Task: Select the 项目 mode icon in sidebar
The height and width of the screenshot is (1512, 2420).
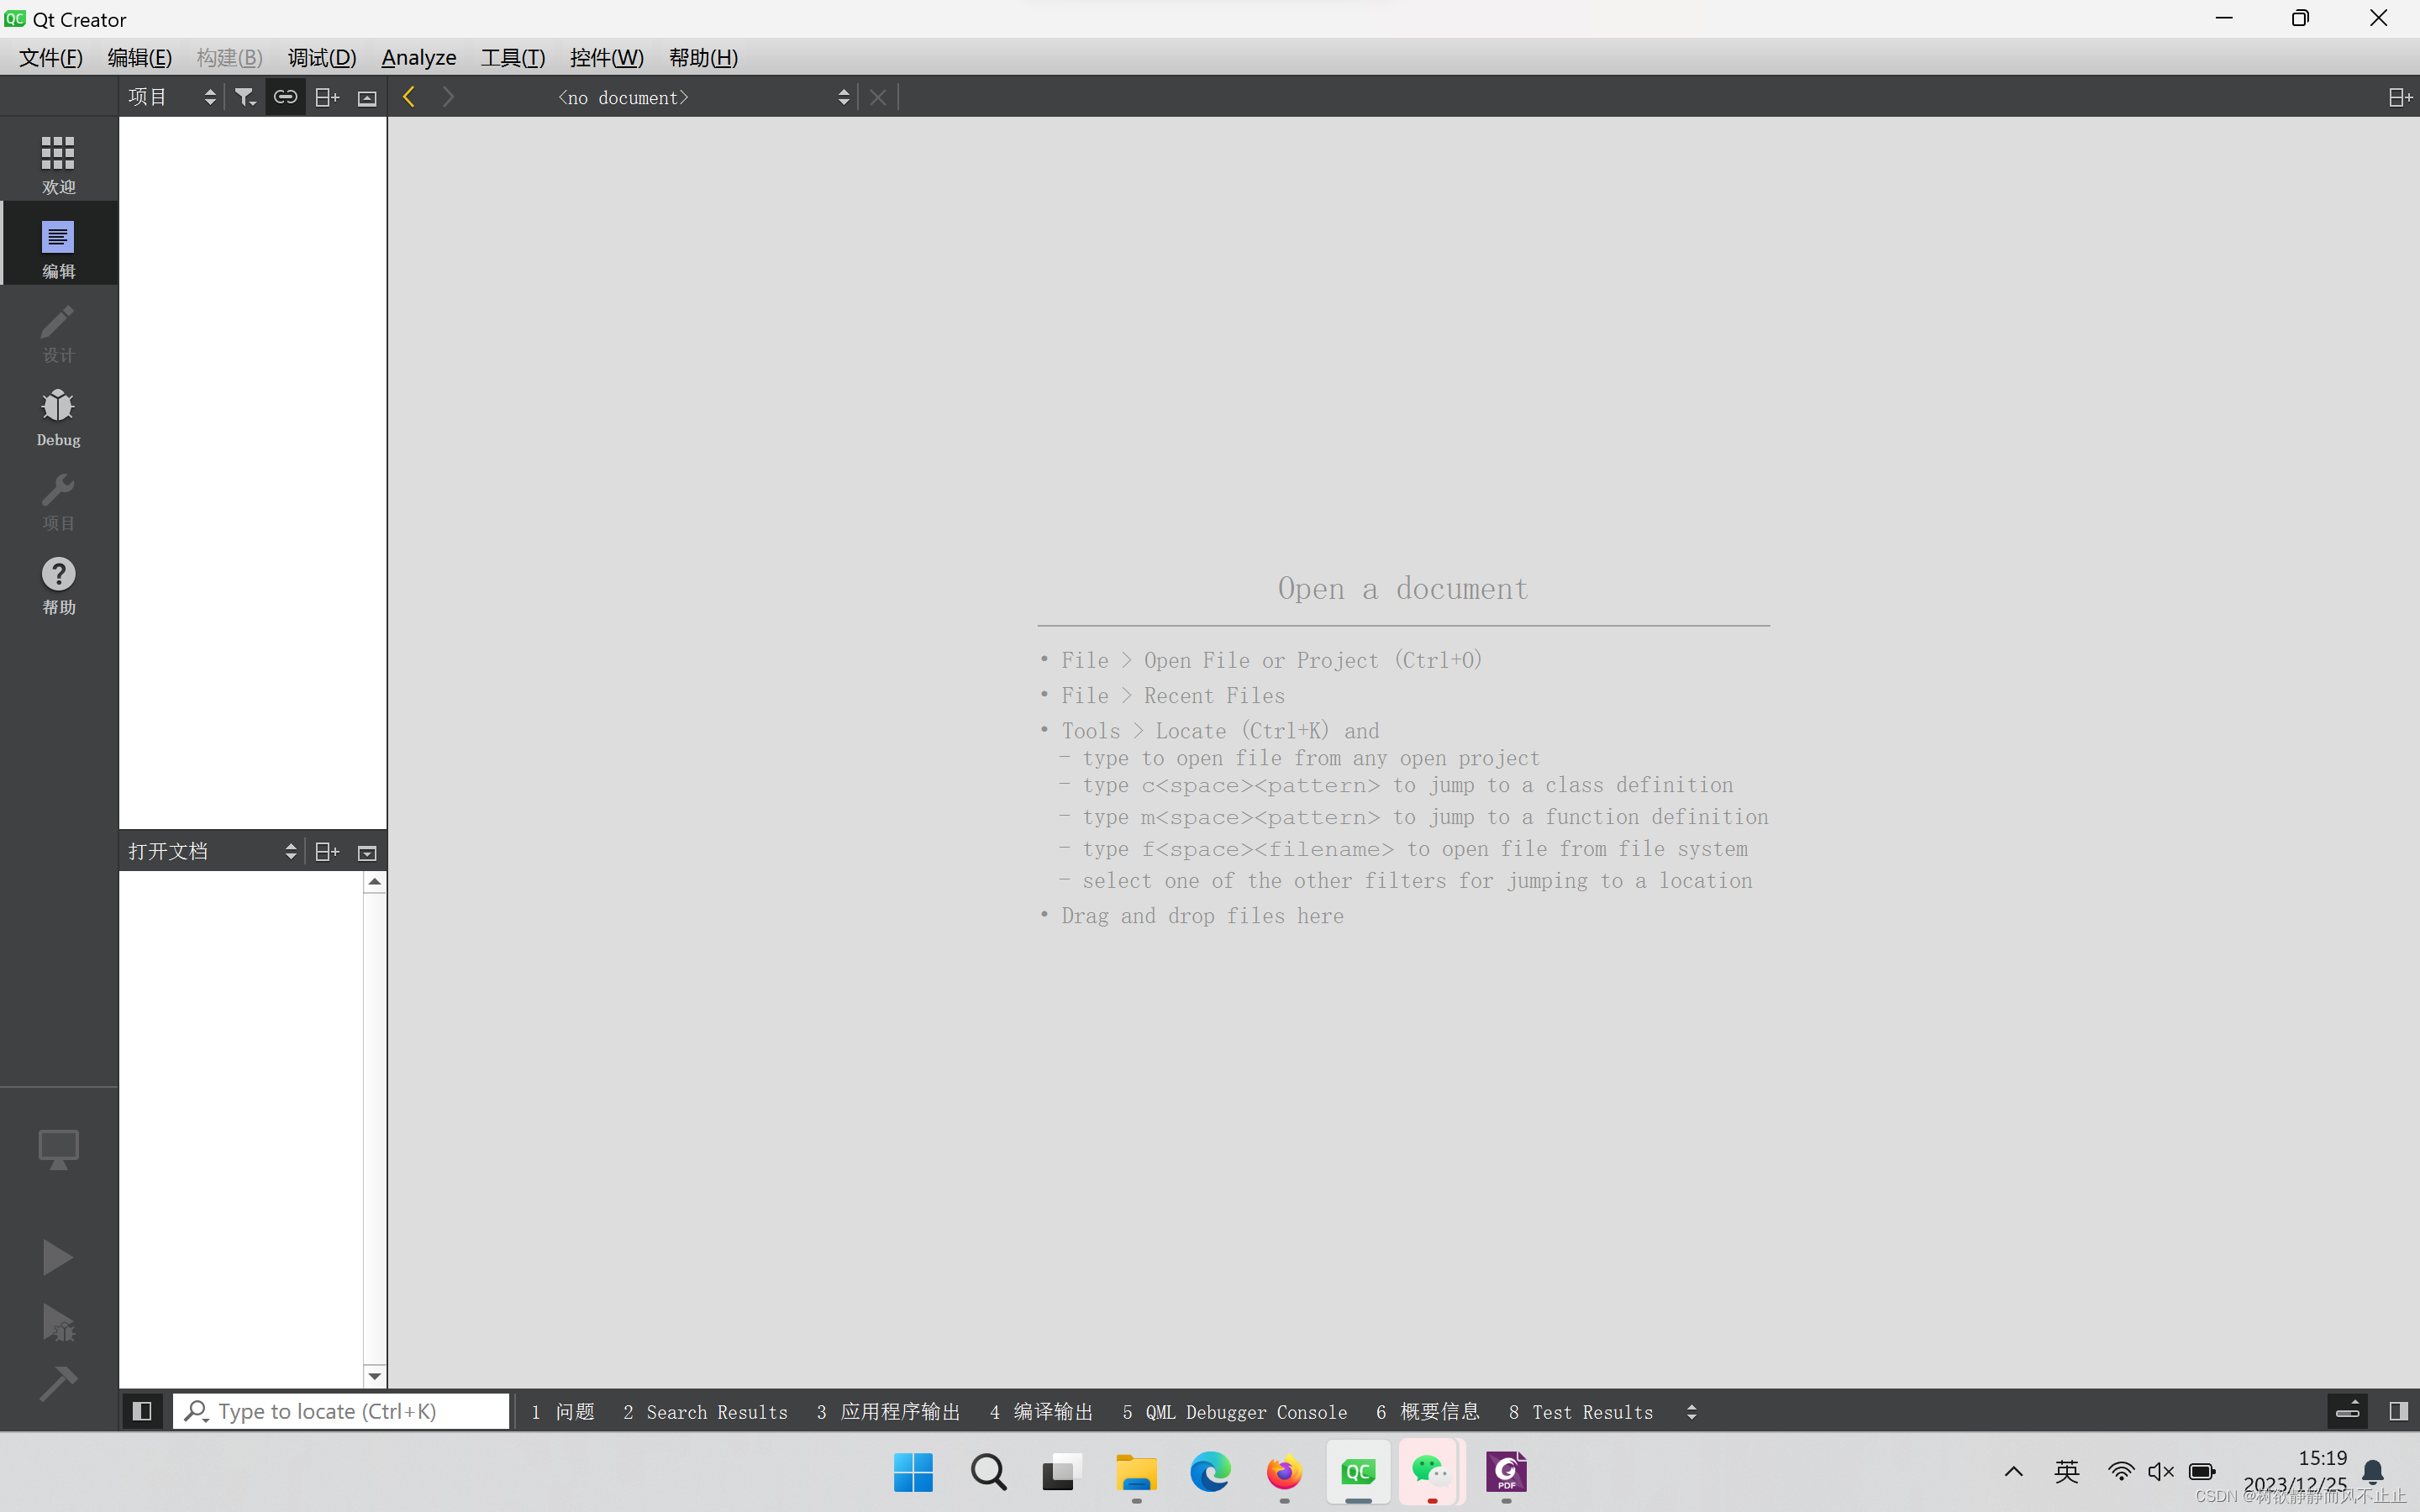Action: (x=57, y=500)
